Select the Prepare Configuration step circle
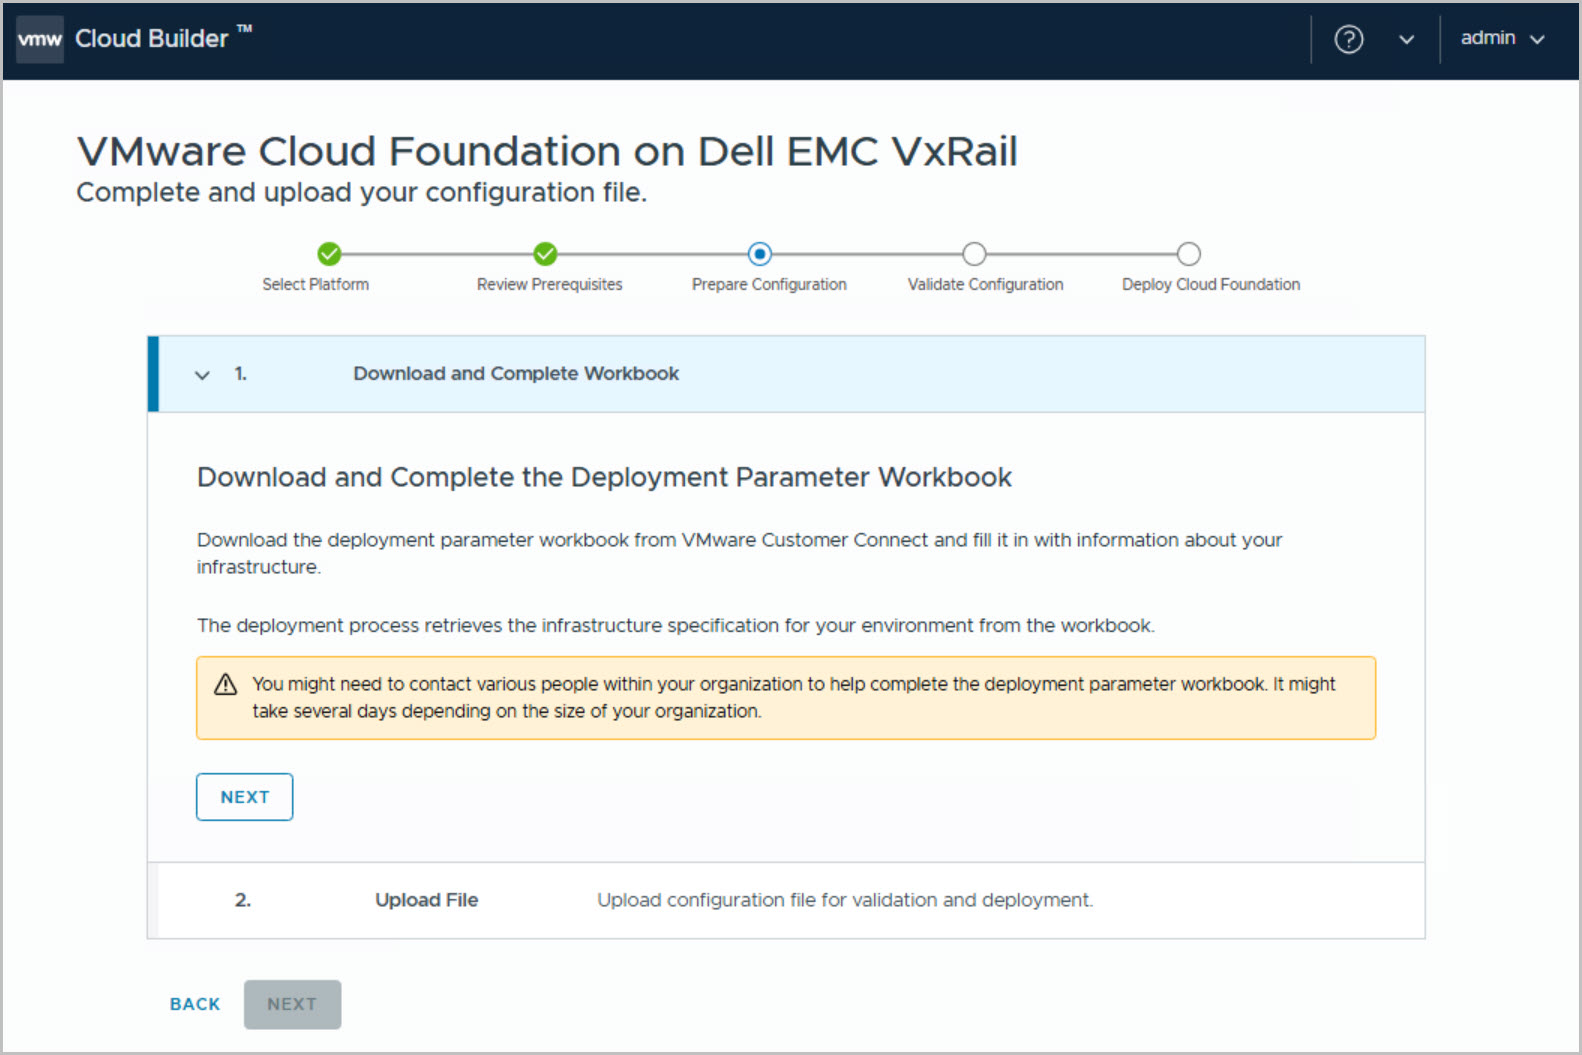 click(x=760, y=254)
